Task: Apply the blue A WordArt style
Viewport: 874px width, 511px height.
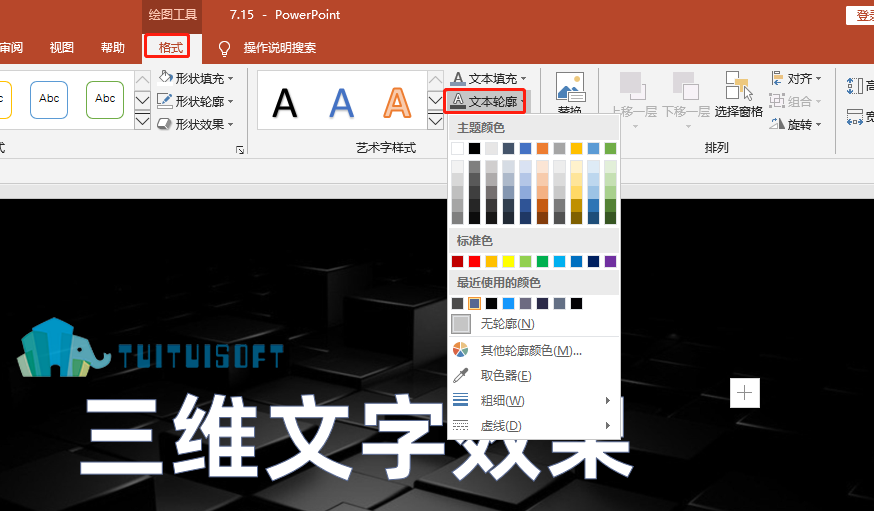Action: 341,103
